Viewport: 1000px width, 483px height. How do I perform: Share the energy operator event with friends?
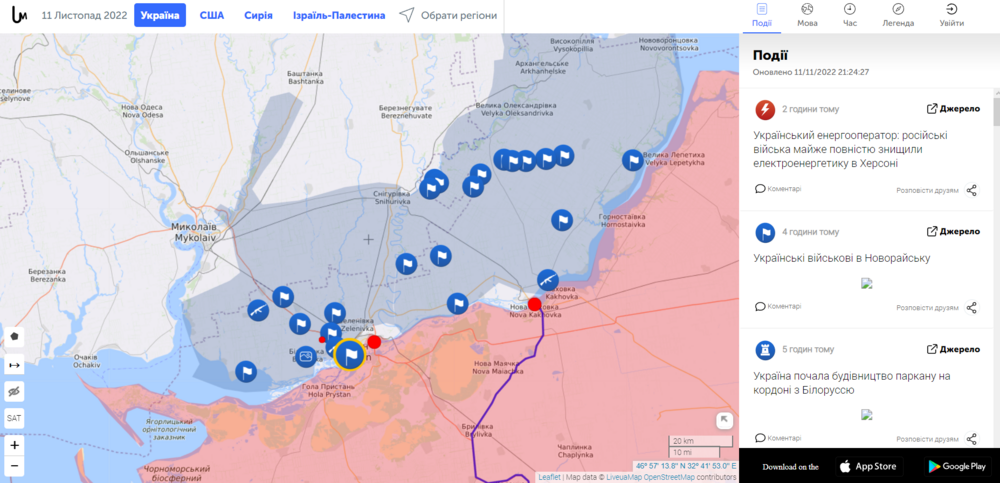(x=937, y=190)
